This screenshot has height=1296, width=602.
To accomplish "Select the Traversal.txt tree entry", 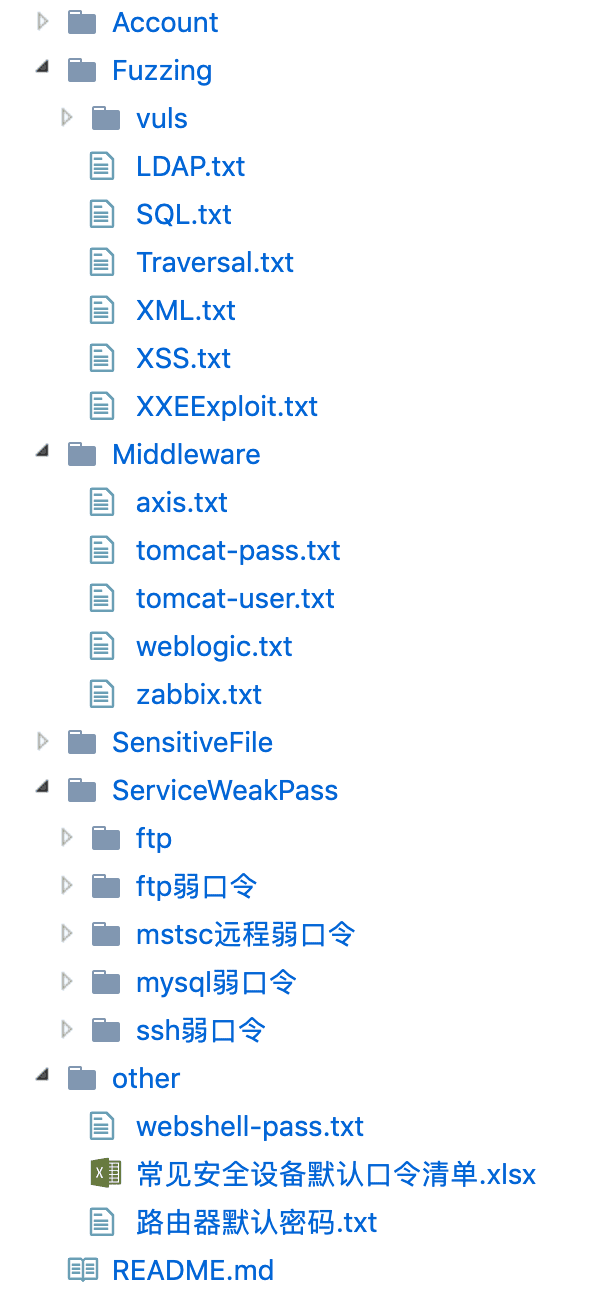I will [x=215, y=262].
